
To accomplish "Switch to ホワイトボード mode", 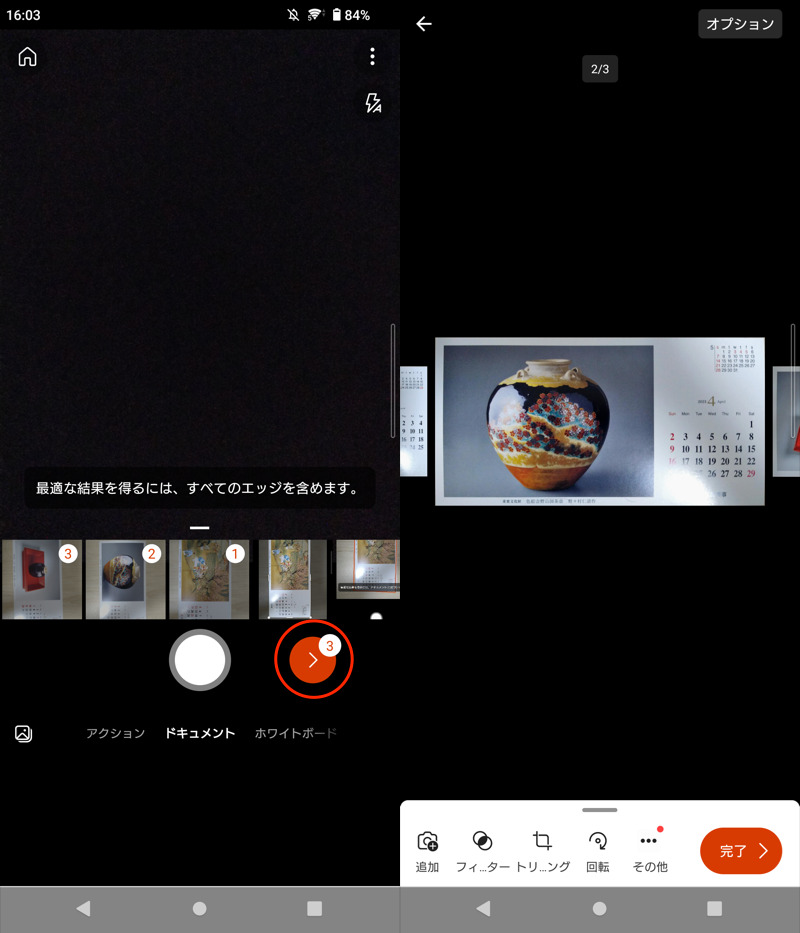I will [x=295, y=733].
